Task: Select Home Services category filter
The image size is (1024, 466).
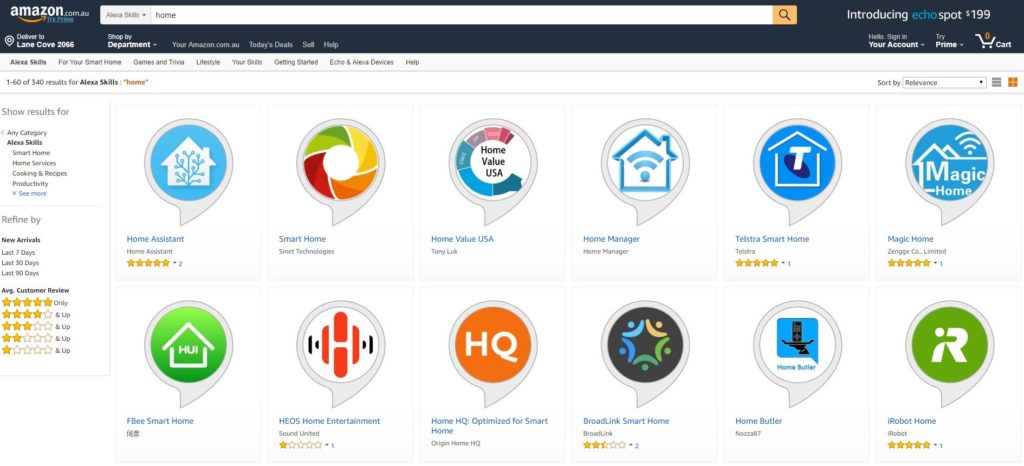Action: 34,163
